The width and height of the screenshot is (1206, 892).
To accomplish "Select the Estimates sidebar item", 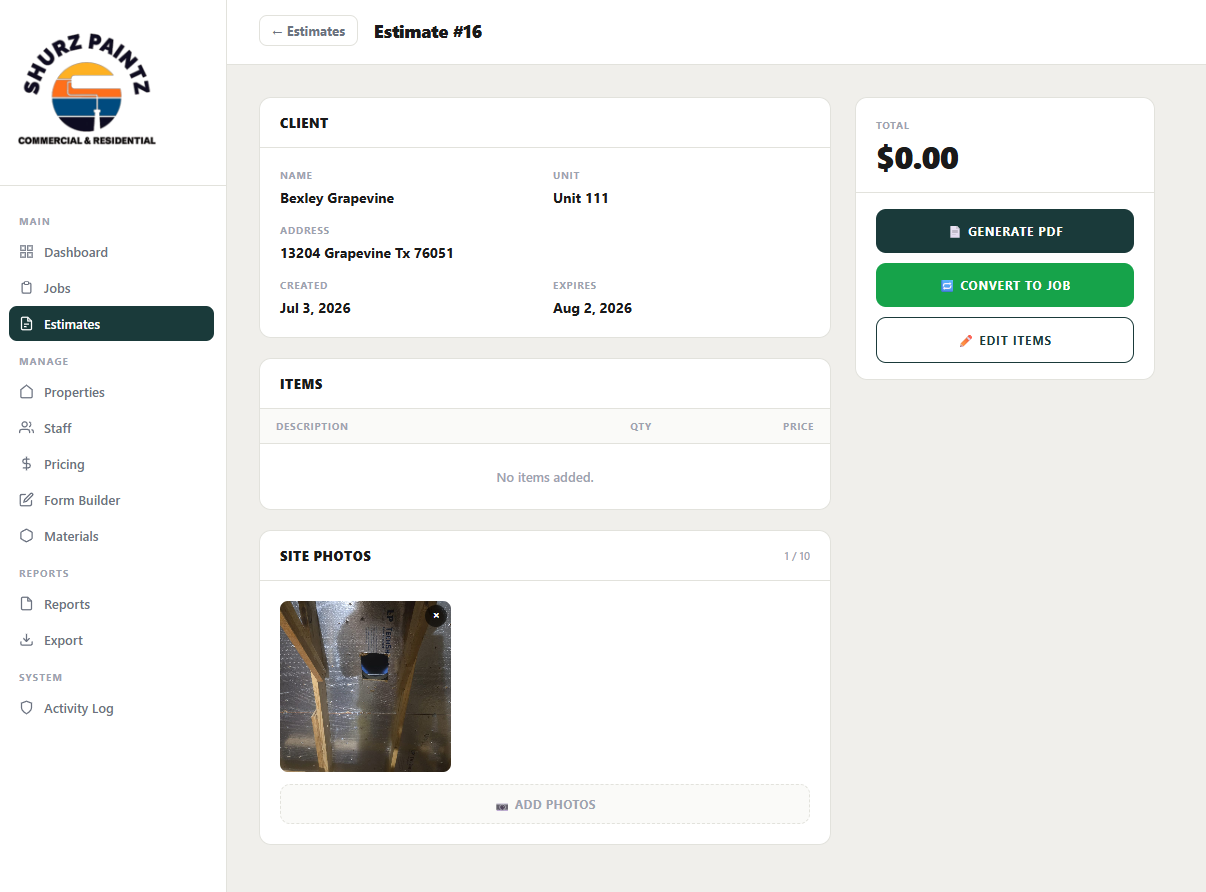I will (111, 324).
